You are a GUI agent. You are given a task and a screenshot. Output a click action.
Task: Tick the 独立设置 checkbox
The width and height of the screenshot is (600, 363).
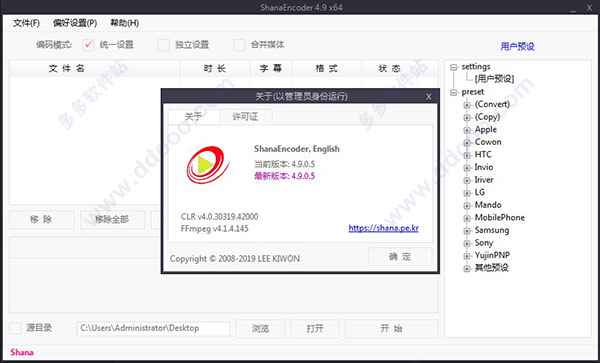[164, 45]
